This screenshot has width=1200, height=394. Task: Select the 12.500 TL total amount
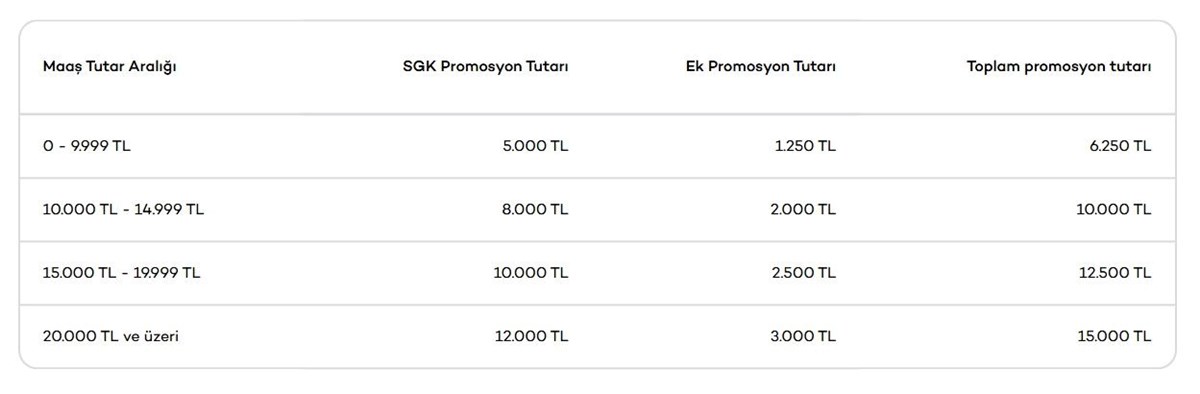pyautogui.click(x=1114, y=273)
